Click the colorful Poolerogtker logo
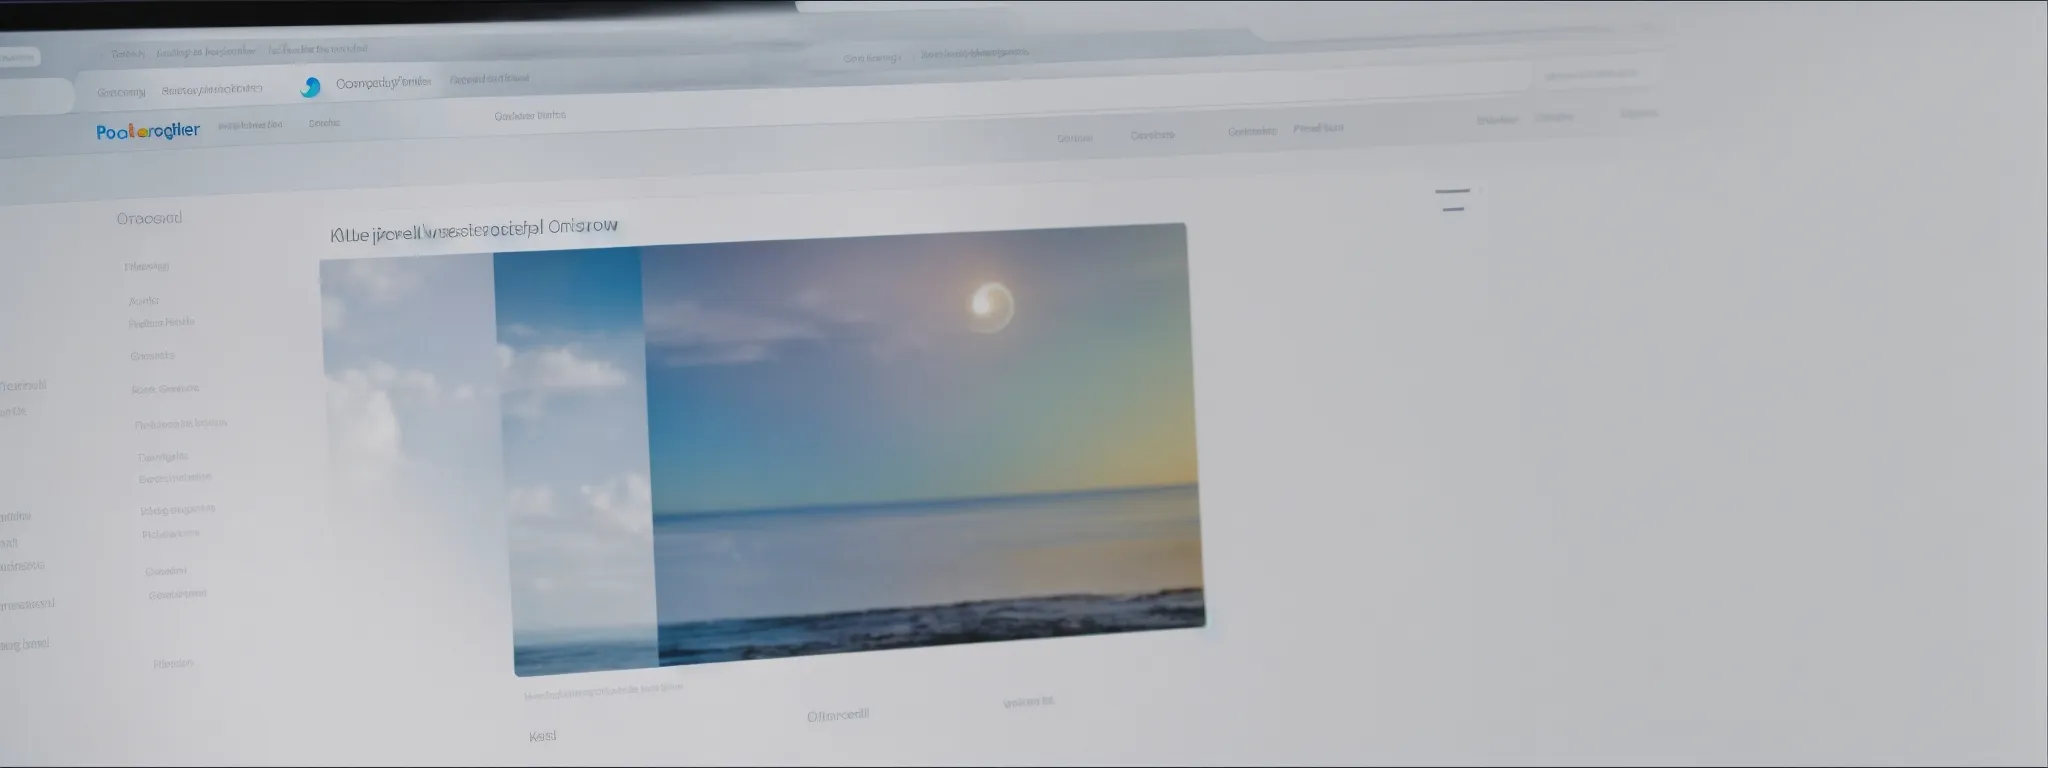The height and width of the screenshot is (768, 2048). pos(148,131)
